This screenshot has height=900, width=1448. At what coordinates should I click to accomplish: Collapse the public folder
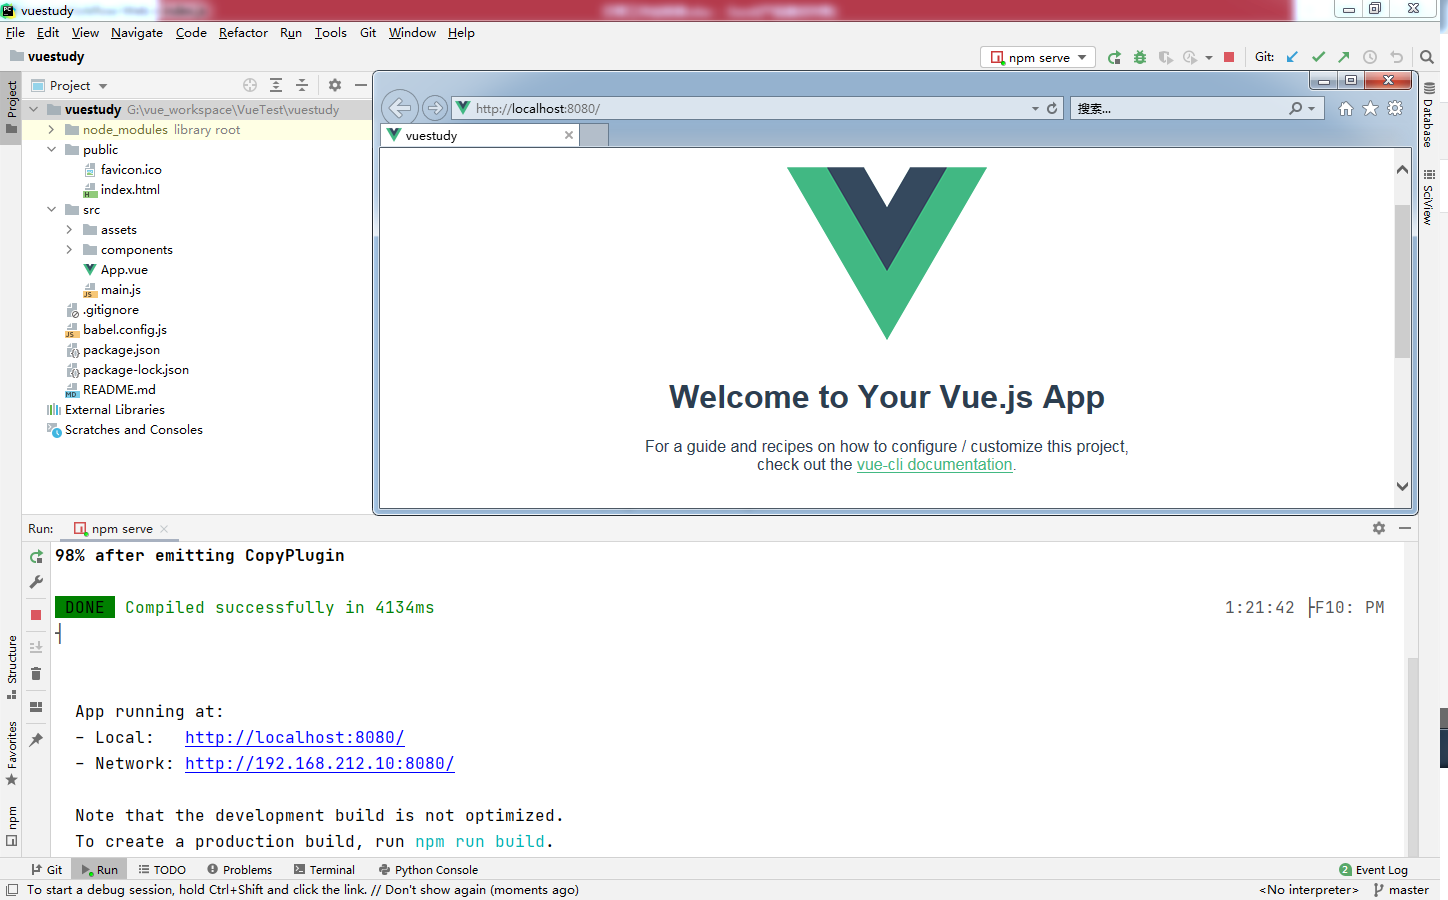pyautogui.click(x=51, y=150)
